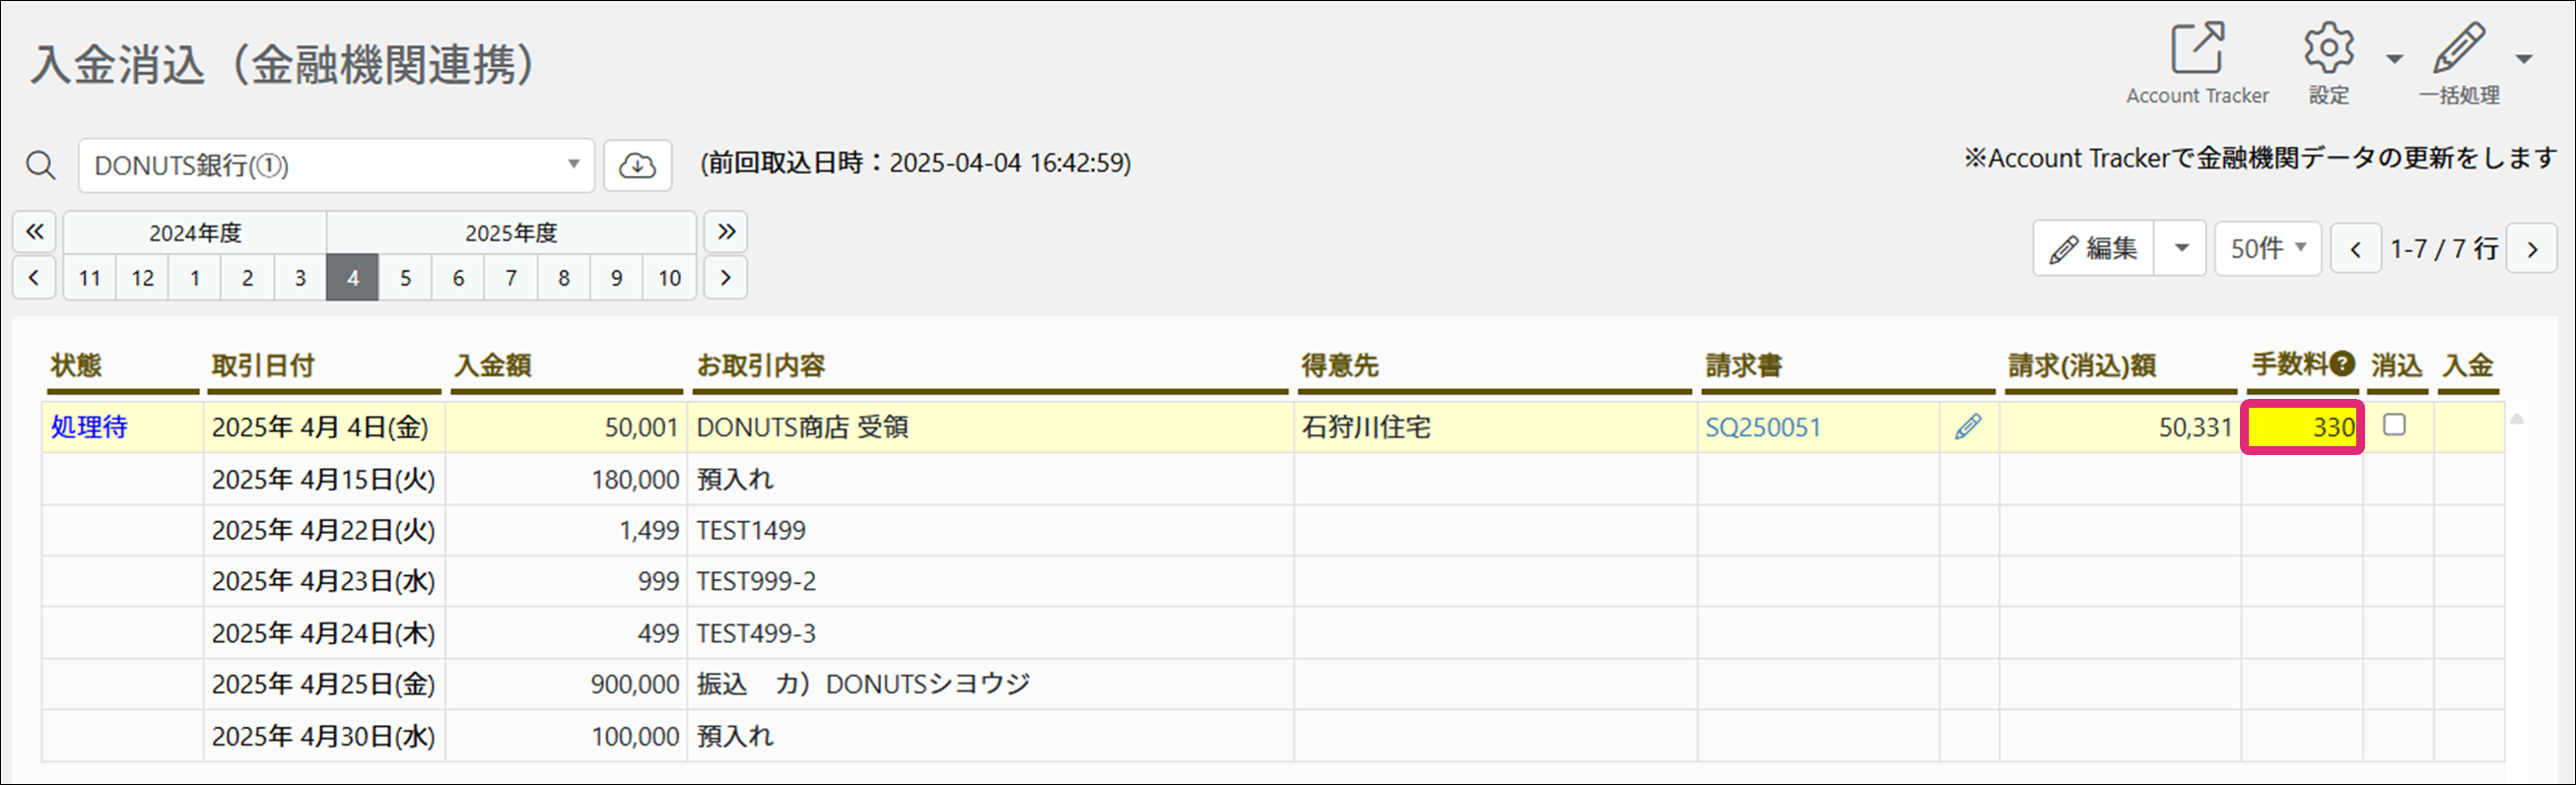Select month 5 in the period tabs

[x=405, y=278]
